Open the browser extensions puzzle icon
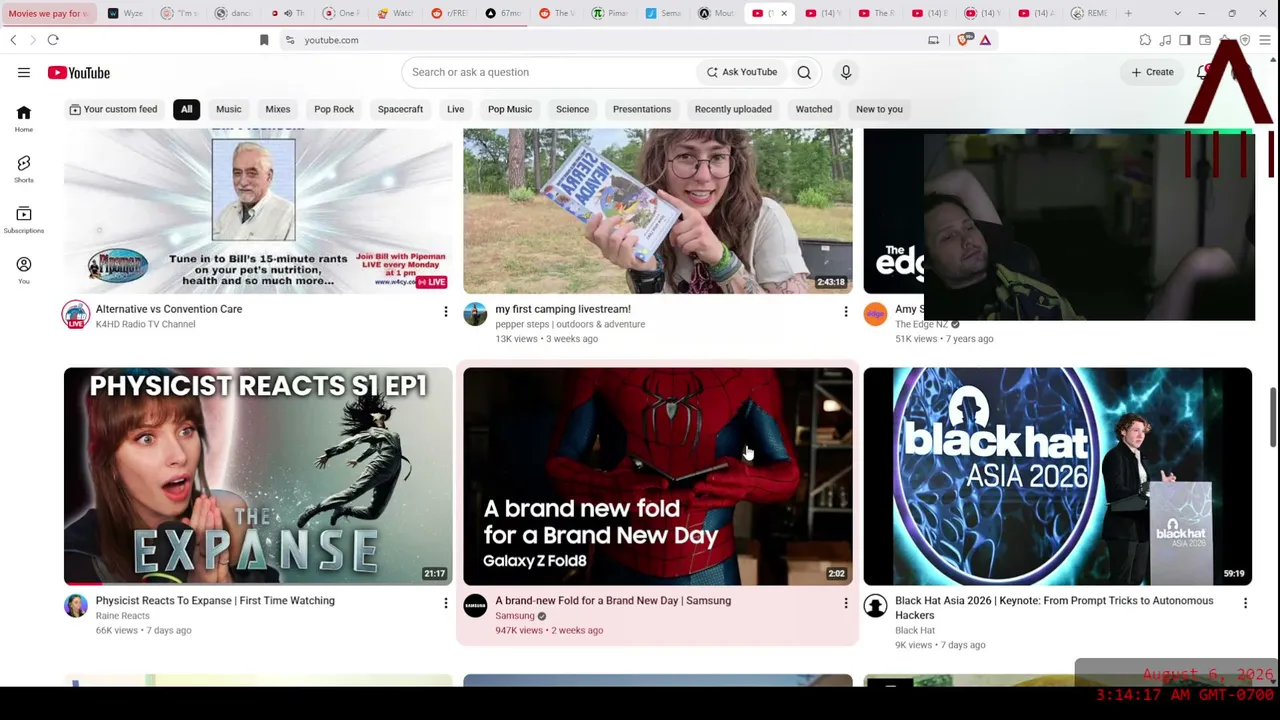The image size is (1280, 720). pos(1145,40)
